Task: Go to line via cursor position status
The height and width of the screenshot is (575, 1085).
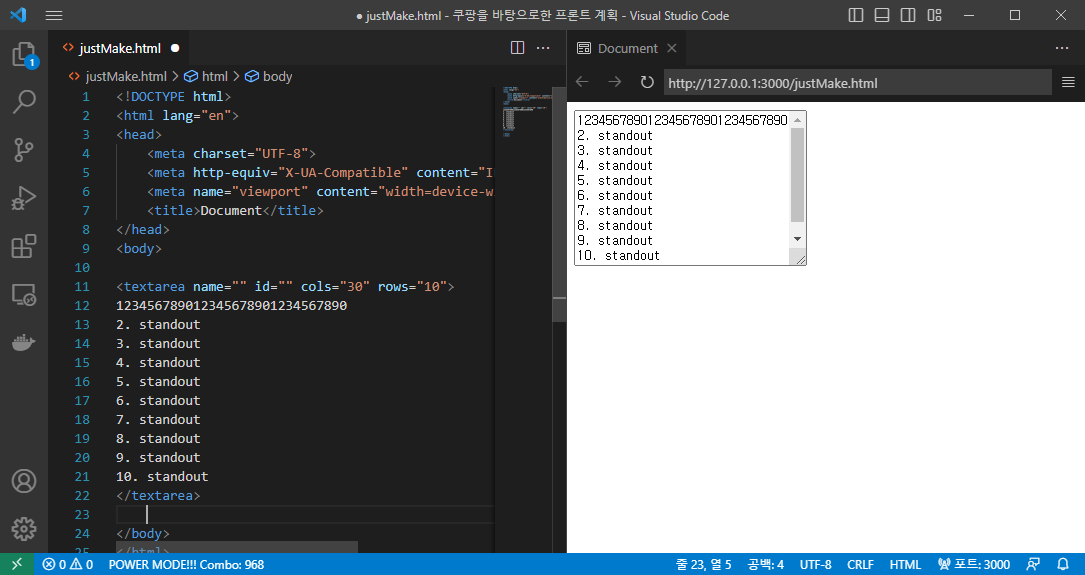Action: (x=703, y=564)
